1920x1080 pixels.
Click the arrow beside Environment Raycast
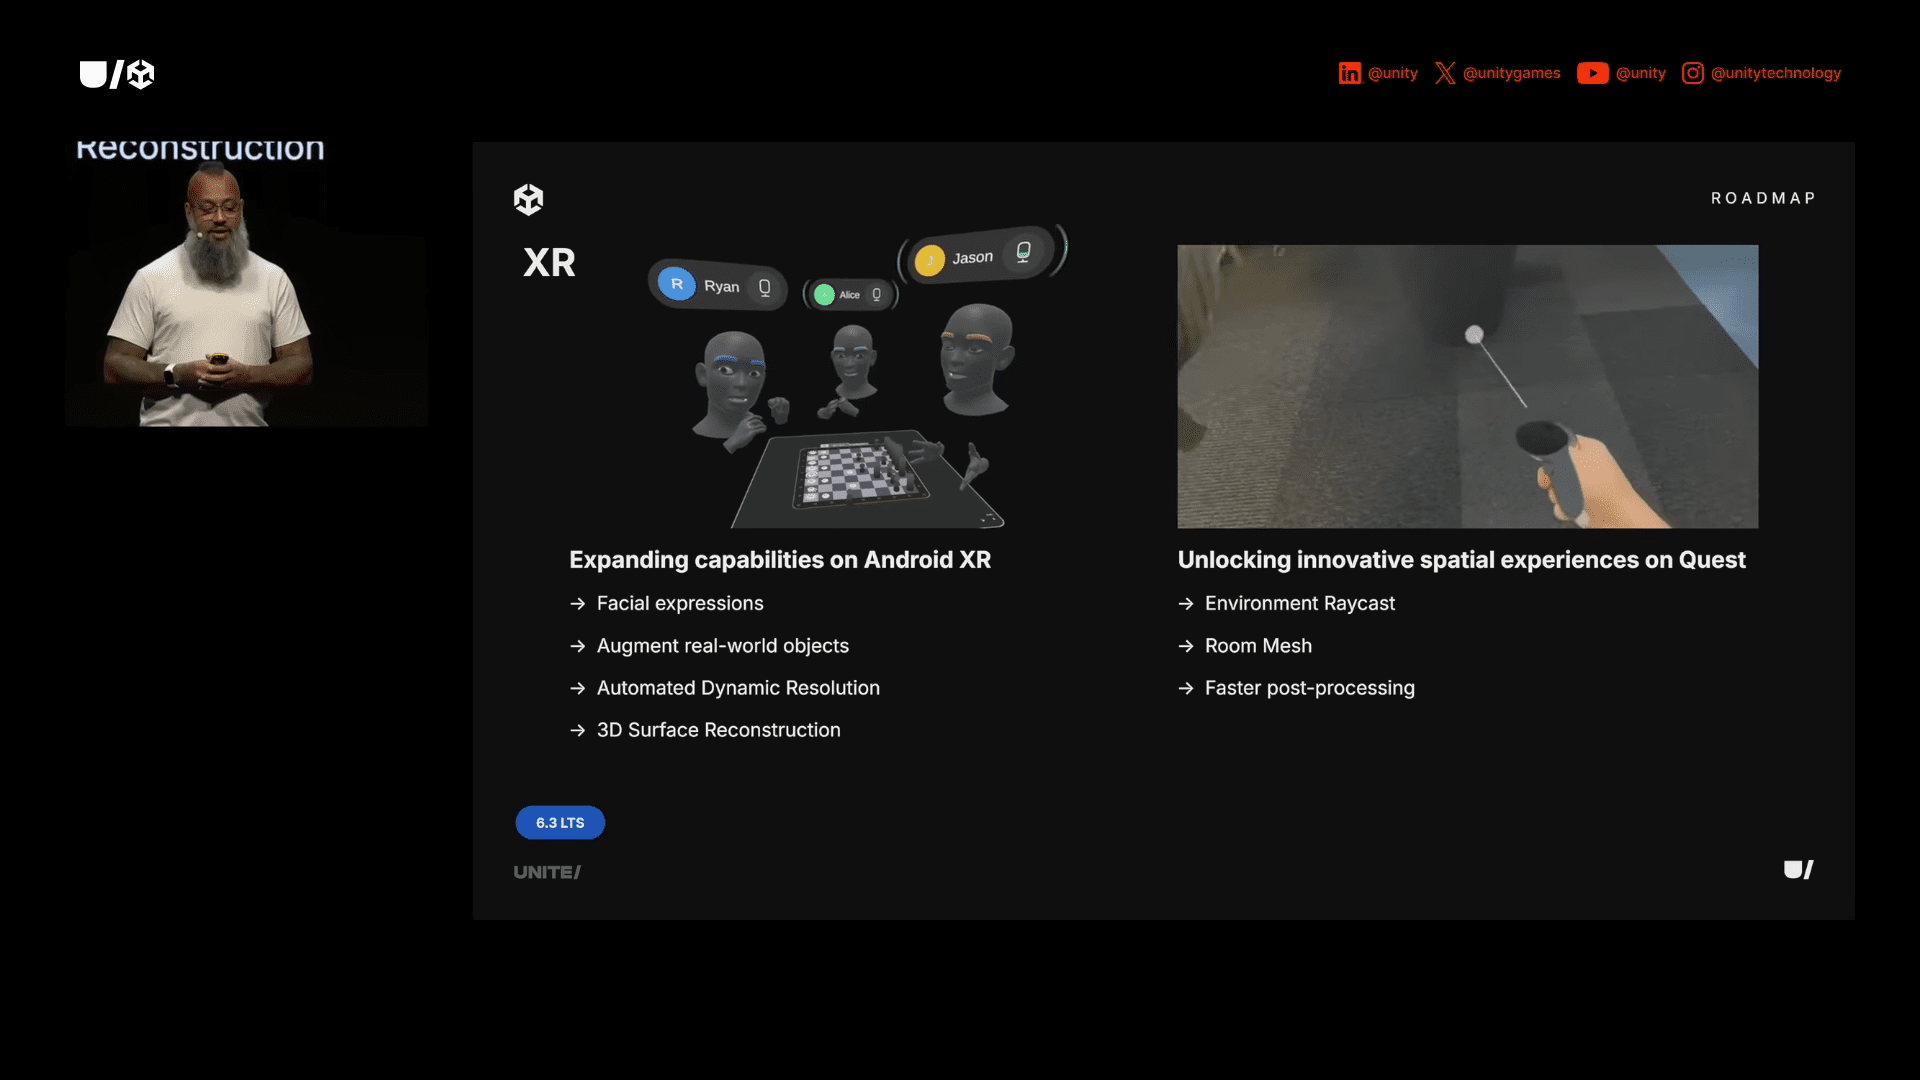1186,604
